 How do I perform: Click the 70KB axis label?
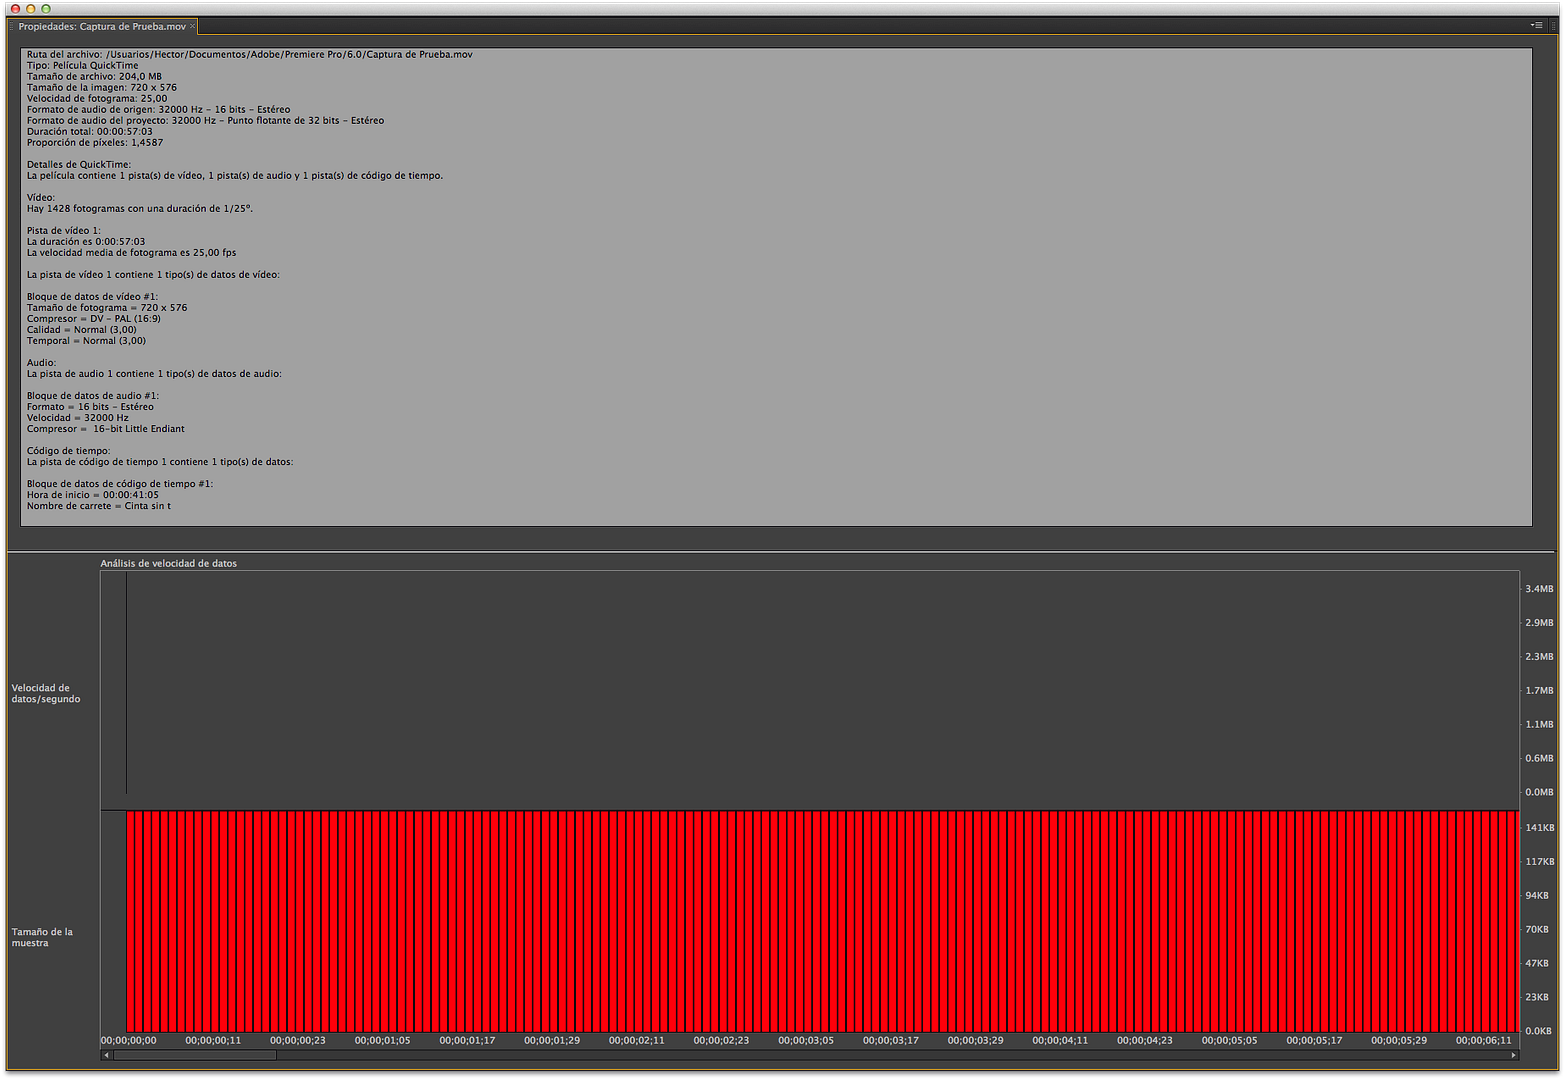click(x=1536, y=930)
